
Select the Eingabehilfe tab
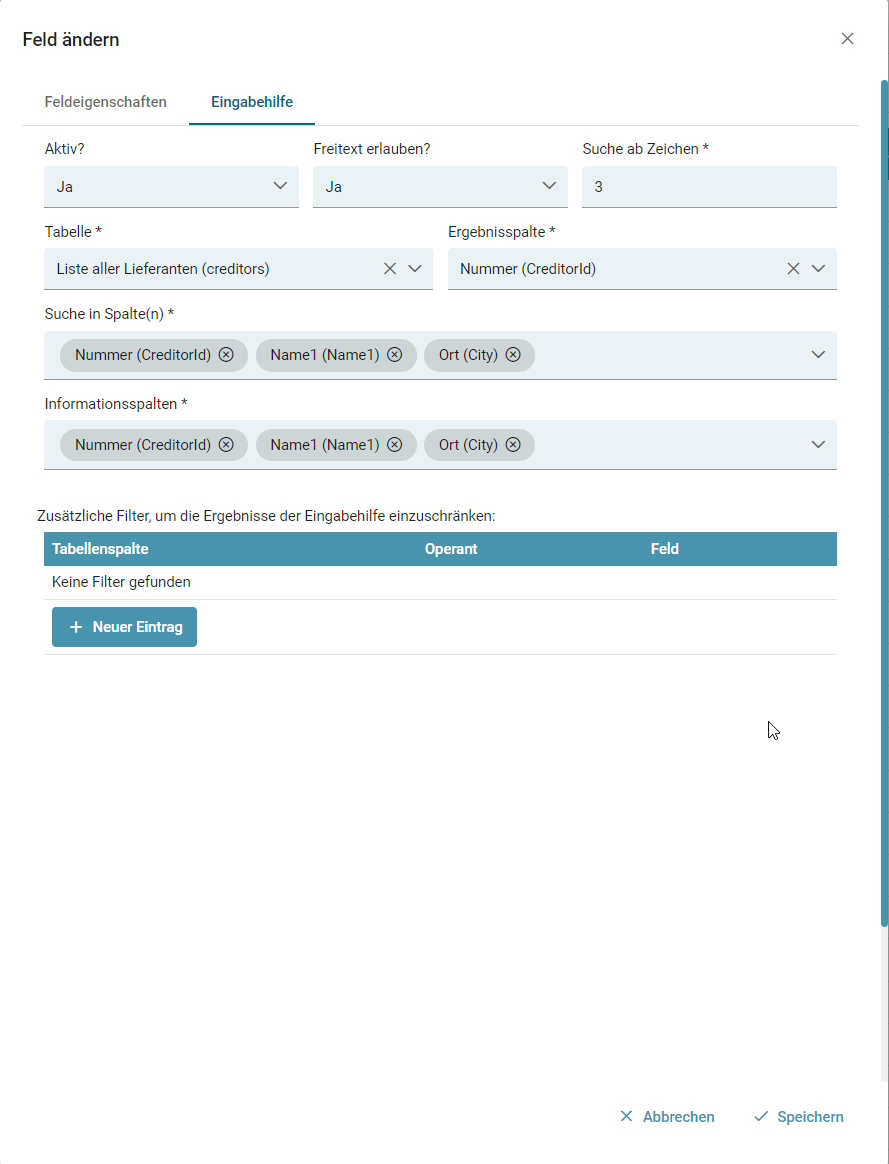click(x=252, y=102)
